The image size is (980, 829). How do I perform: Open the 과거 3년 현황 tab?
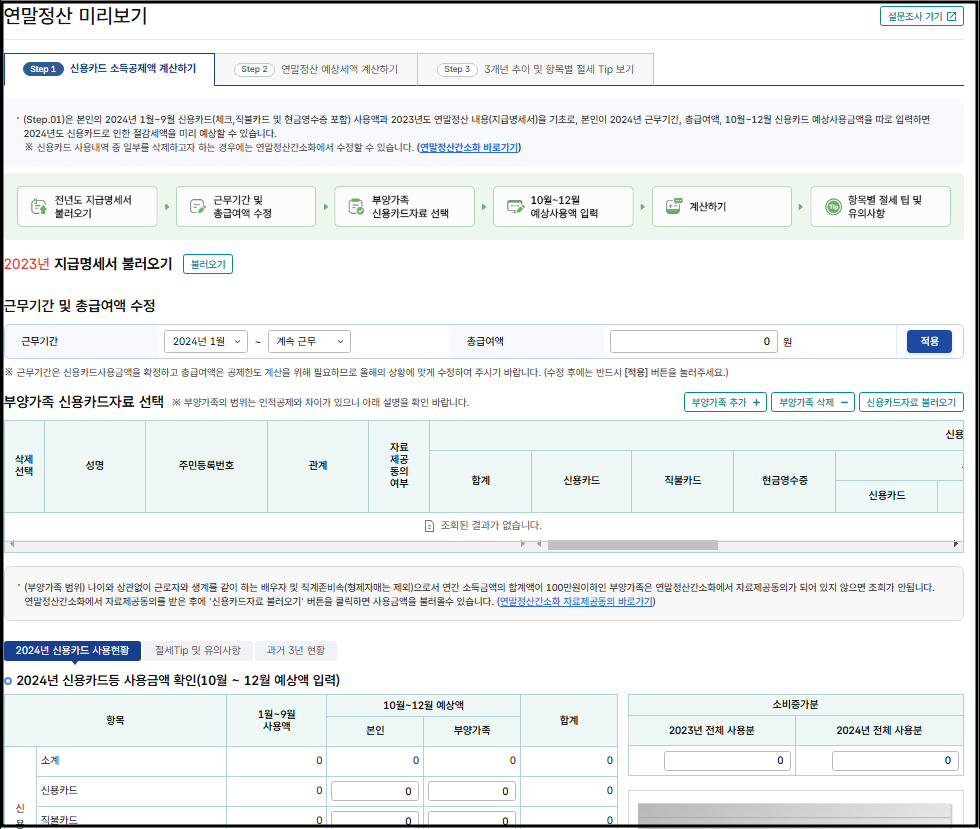[293, 649]
